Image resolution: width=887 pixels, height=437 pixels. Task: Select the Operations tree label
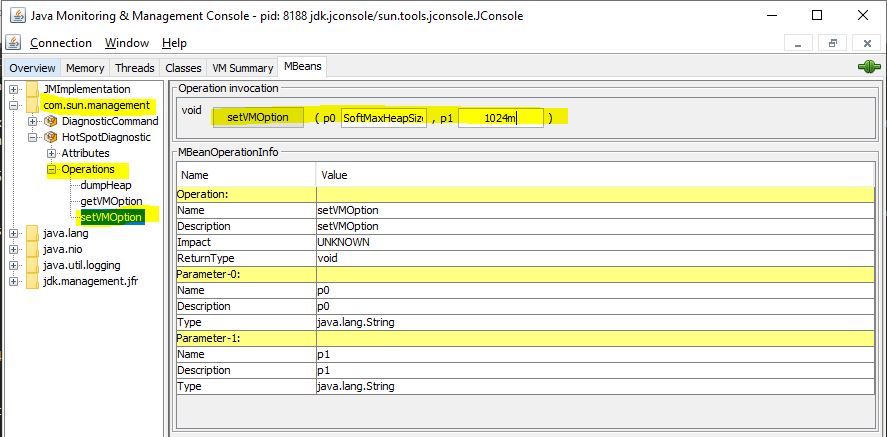point(88,169)
